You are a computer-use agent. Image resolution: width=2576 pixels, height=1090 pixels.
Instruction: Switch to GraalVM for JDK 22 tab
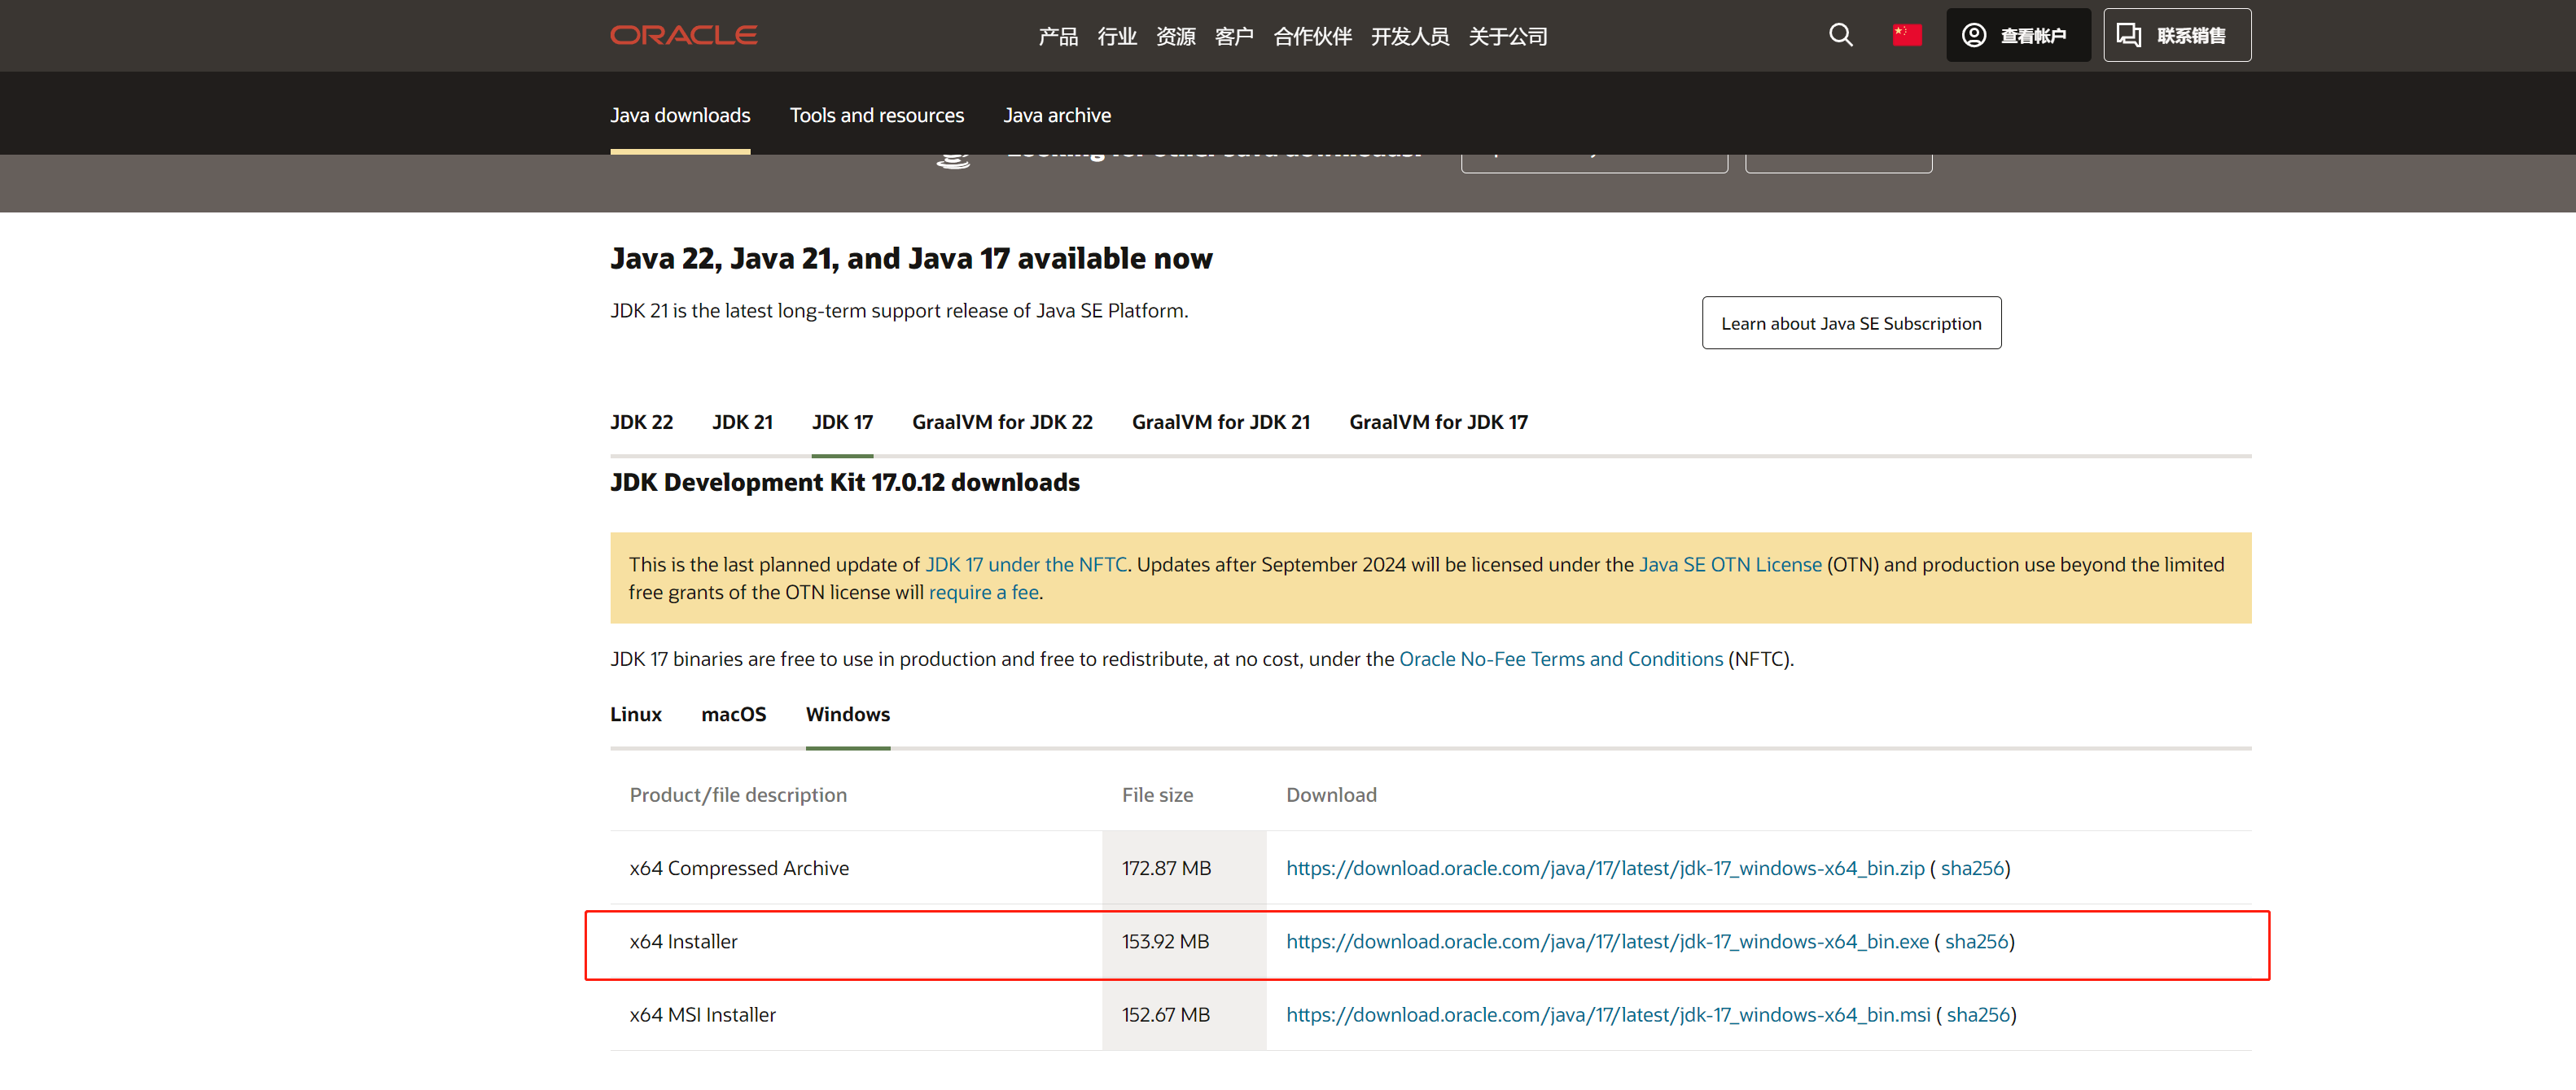pyautogui.click(x=1002, y=422)
